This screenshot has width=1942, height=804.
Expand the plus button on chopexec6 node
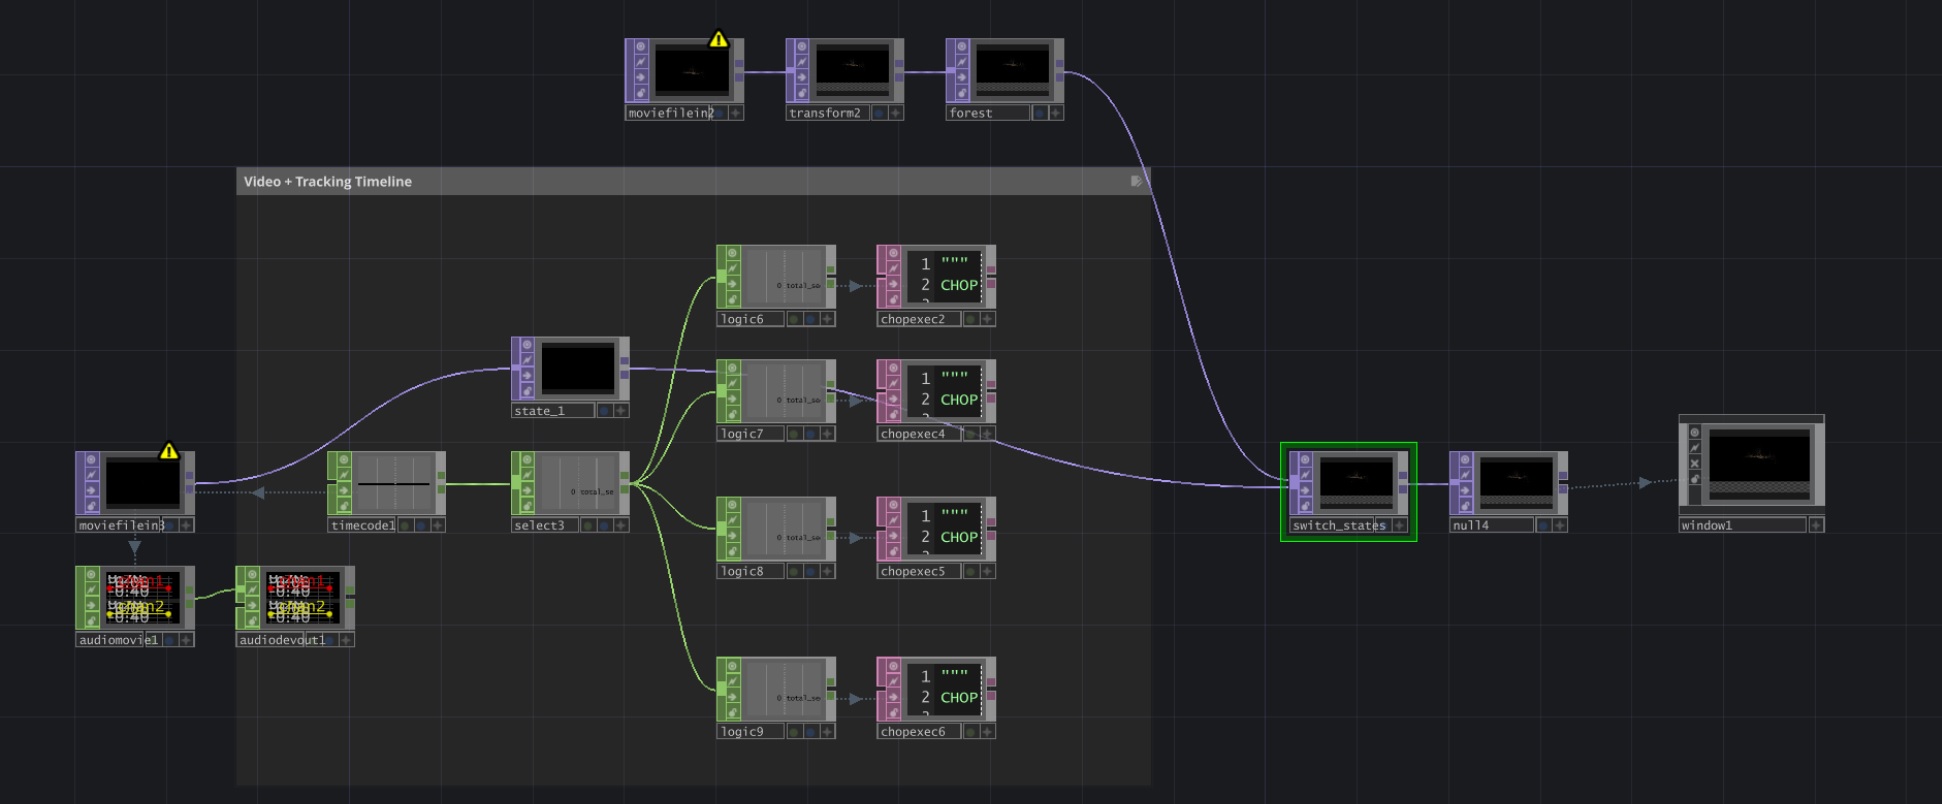[x=987, y=732]
